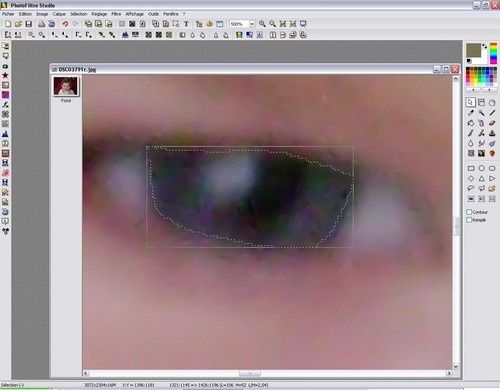The image size is (500, 390).
Task: Select the eraser tool
Action: click(492, 123)
